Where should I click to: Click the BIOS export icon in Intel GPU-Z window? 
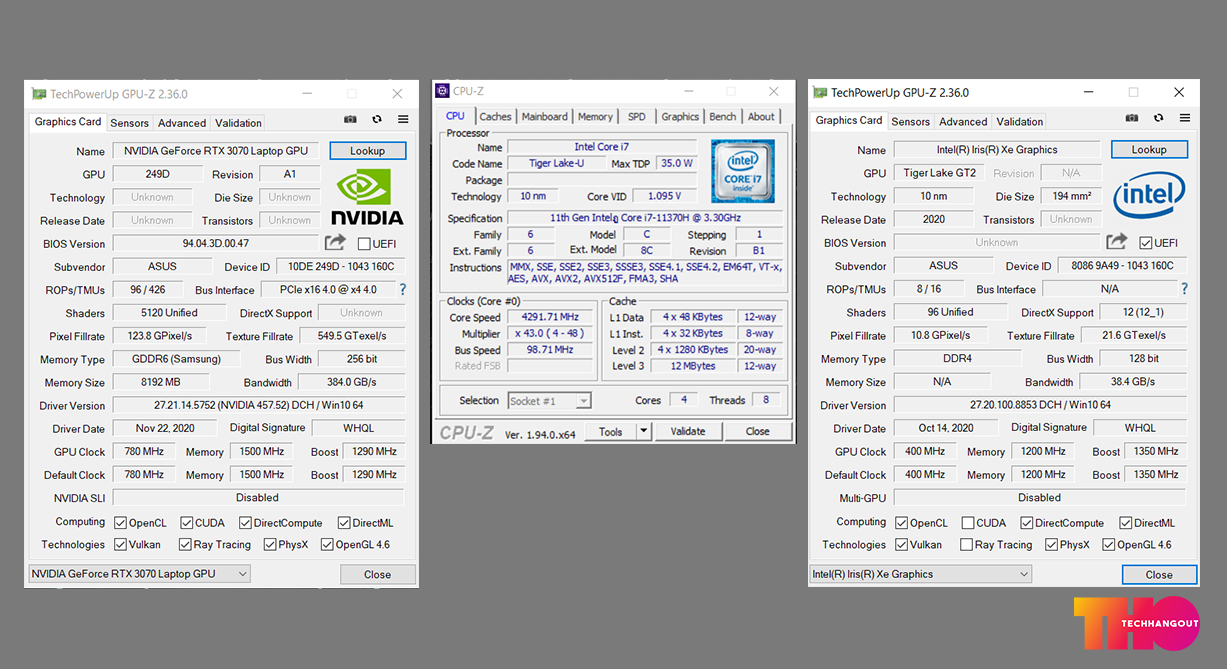(x=1117, y=241)
